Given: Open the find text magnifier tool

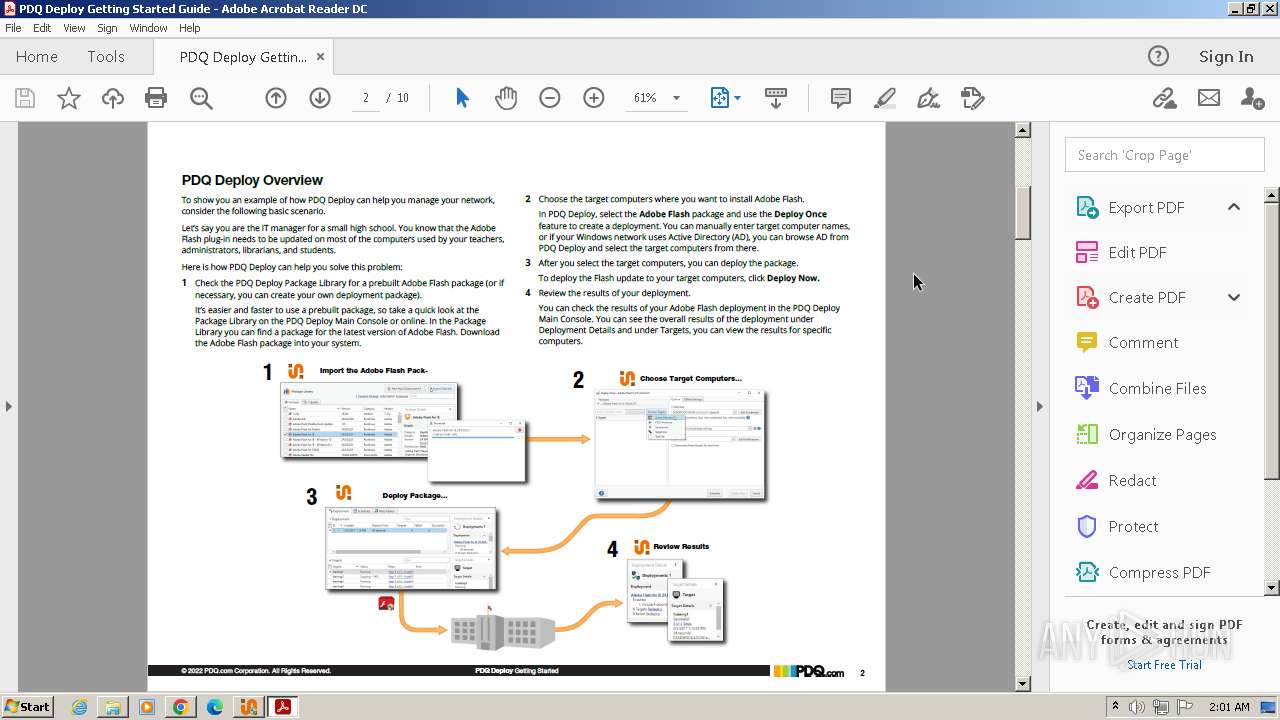Looking at the screenshot, I should [x=201, y=98].
